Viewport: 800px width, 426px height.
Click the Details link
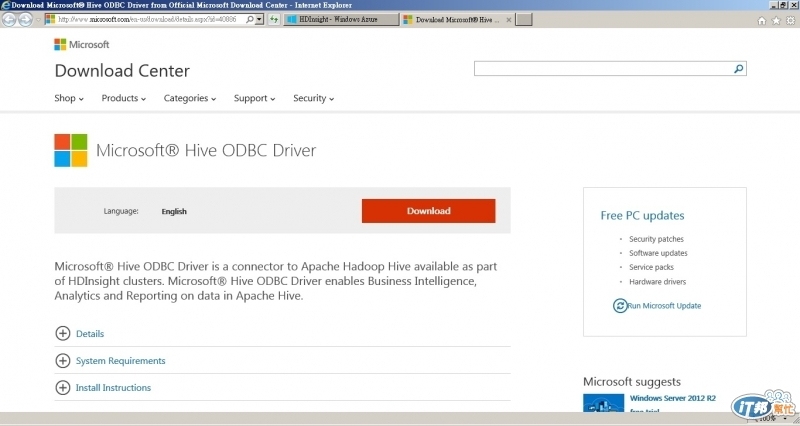pyautogui.click(x=90, y=334)
